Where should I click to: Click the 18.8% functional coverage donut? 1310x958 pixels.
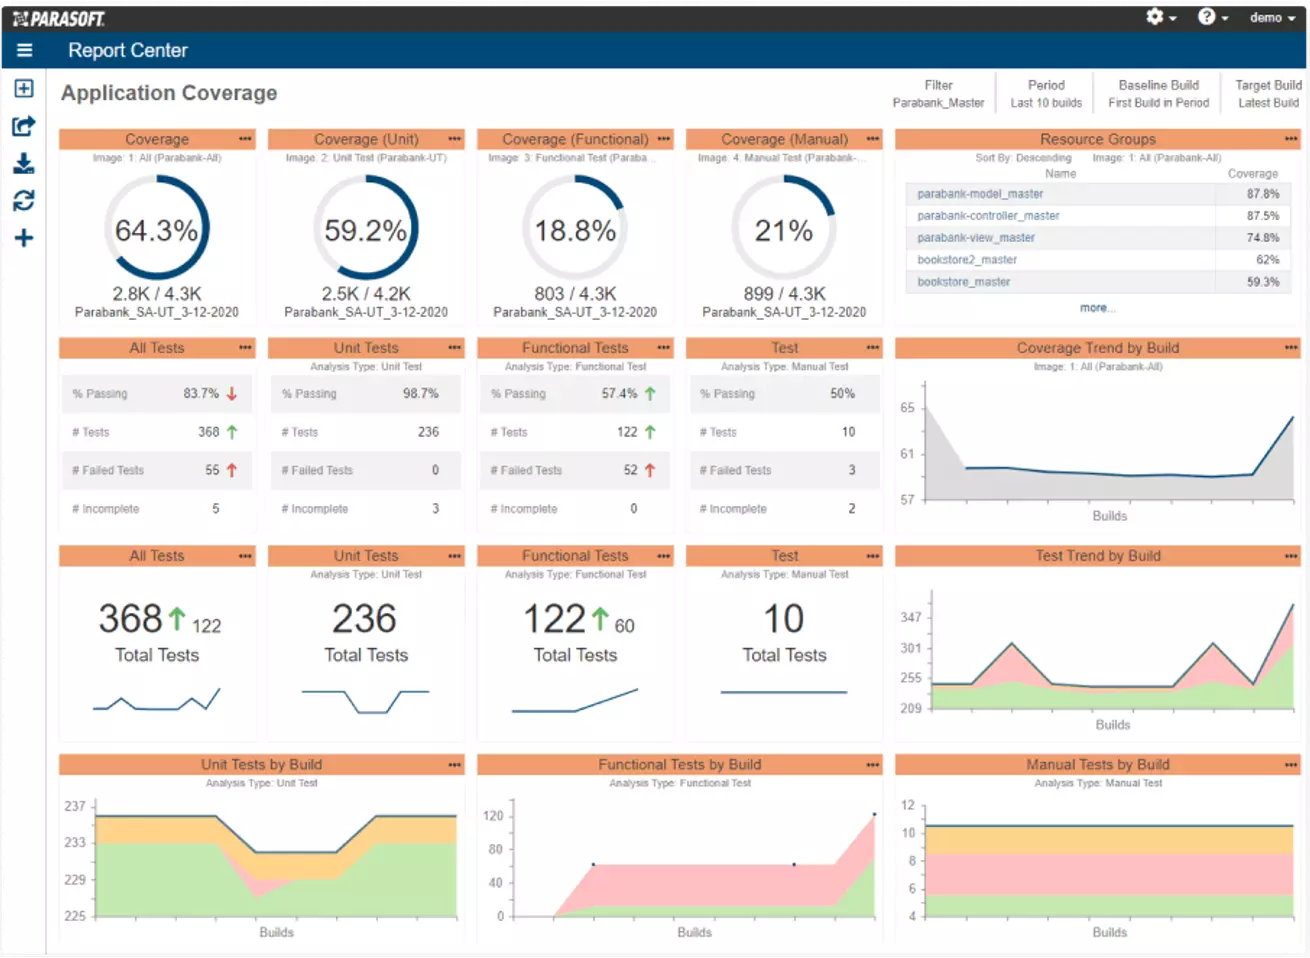[575, 229]
